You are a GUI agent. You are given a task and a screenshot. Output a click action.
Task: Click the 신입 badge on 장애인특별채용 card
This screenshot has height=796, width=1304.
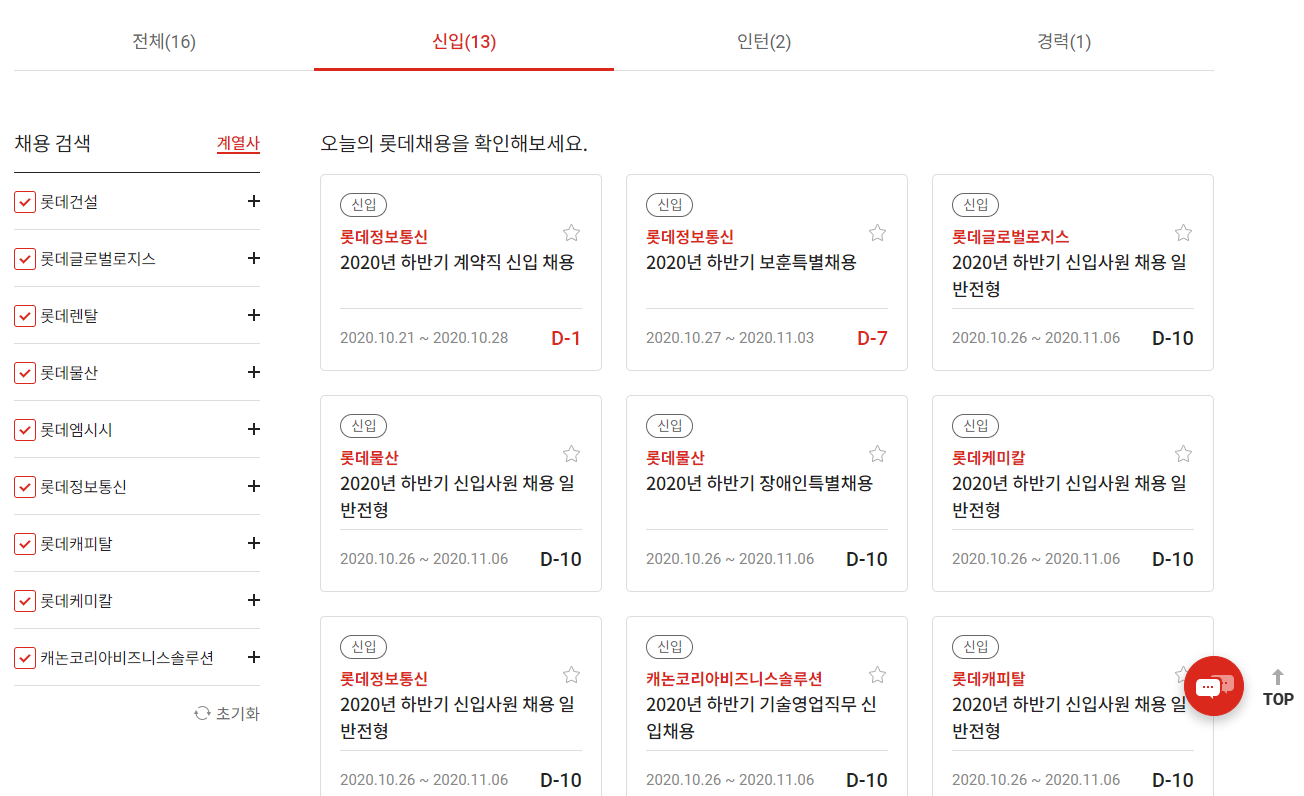coord(669,426)
